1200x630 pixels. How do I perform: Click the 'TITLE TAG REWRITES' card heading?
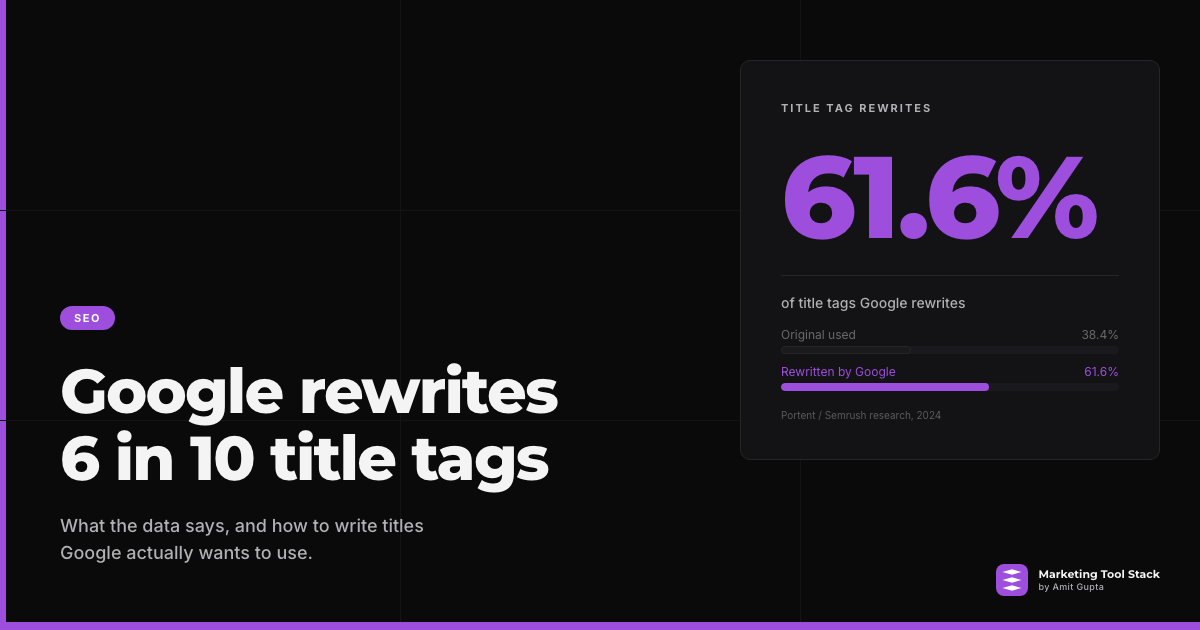[x=856, y=108]
